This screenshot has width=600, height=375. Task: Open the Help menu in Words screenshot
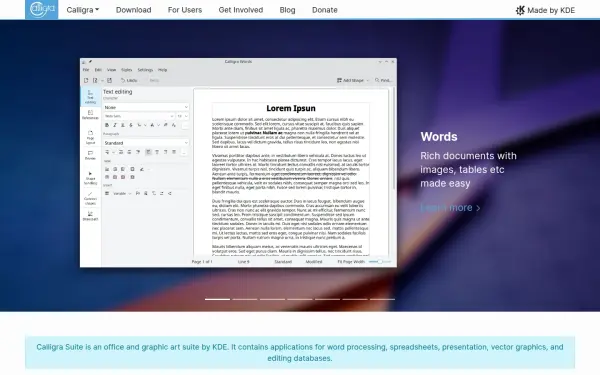(x=163, y=70)
